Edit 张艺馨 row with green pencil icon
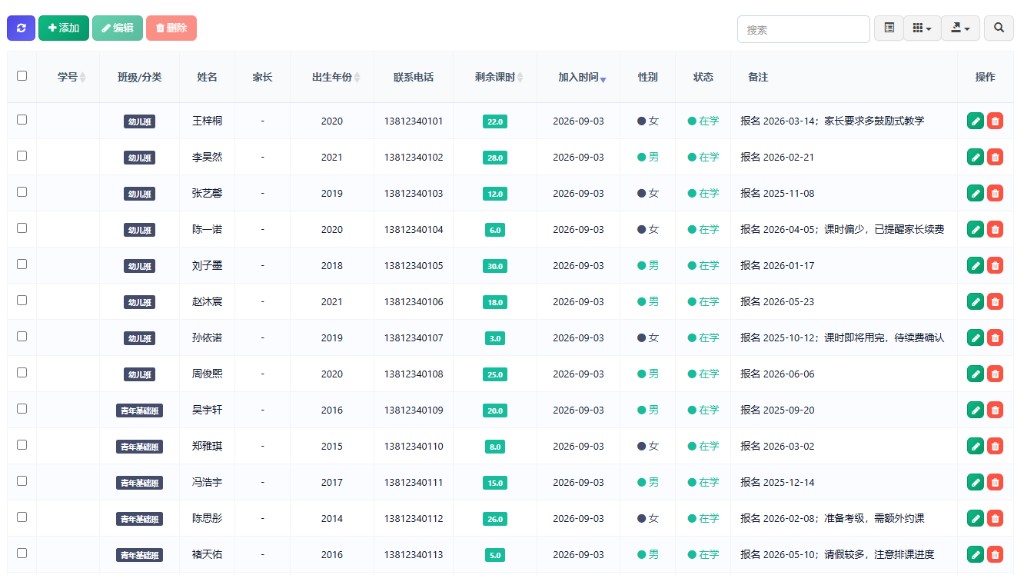The image size is (1024, 575). click(x=975, y=193)
